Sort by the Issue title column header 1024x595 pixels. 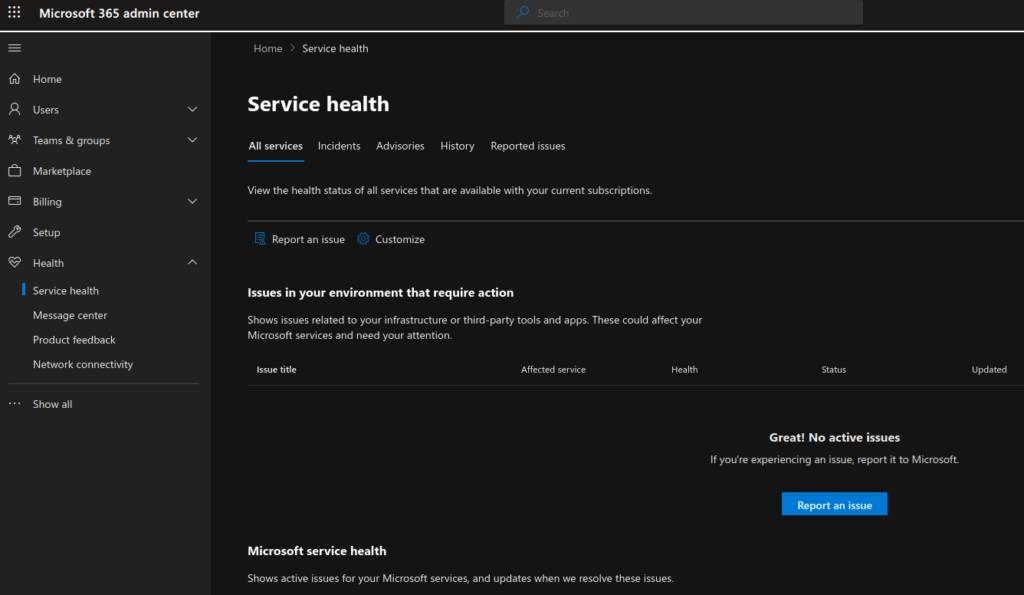point(276,370)
